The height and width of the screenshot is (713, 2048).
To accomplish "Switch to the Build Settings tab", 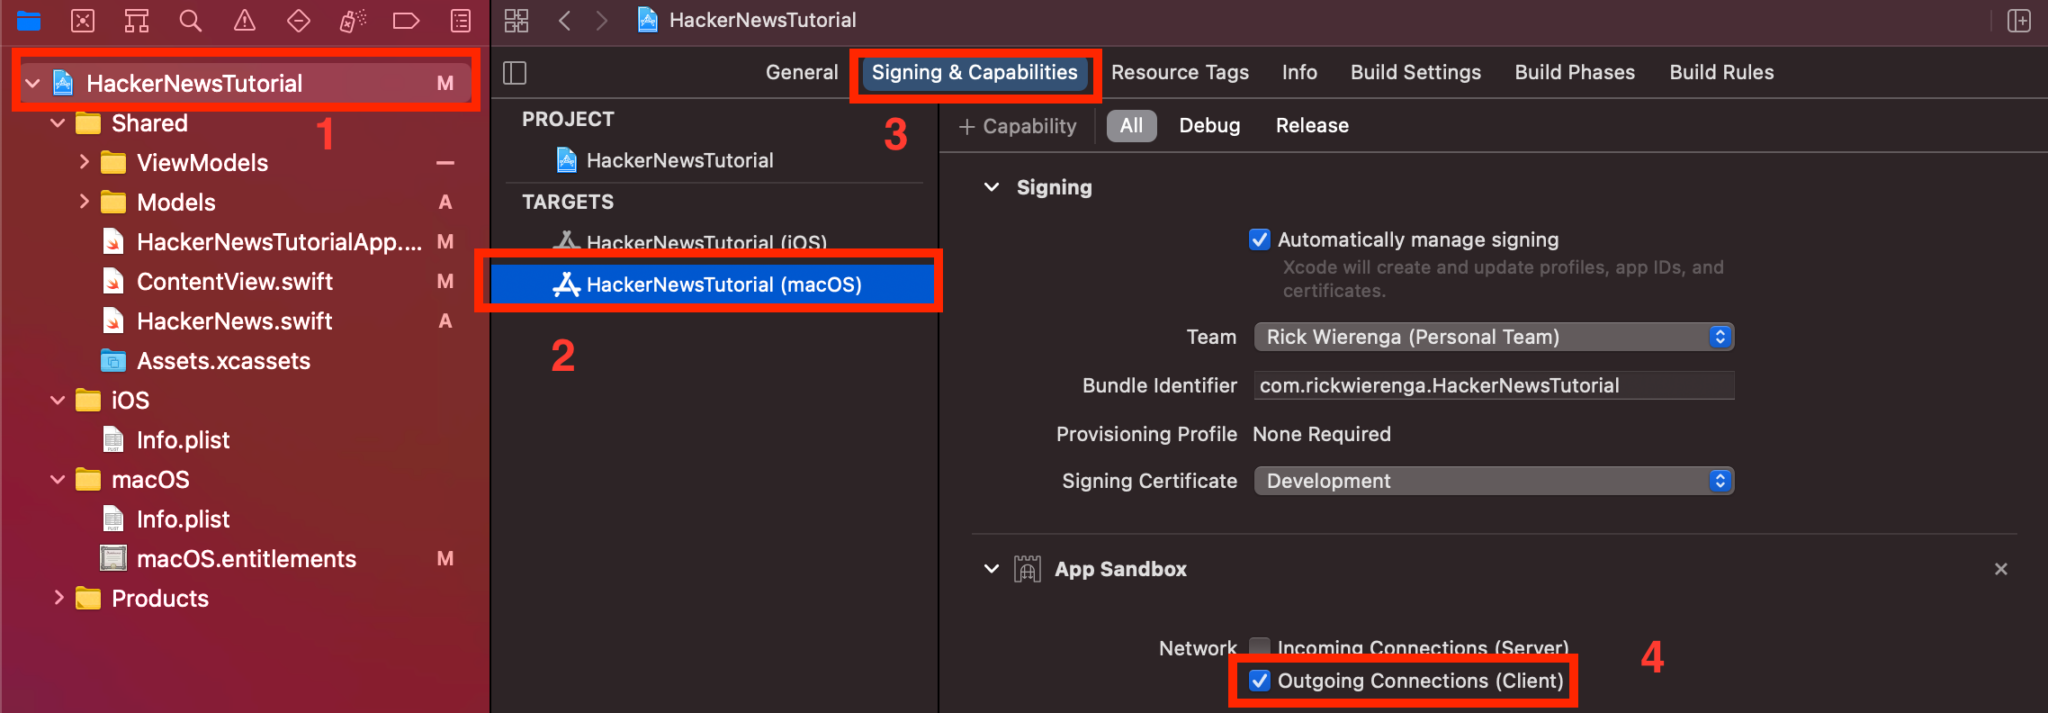I will pos(1415,73).
